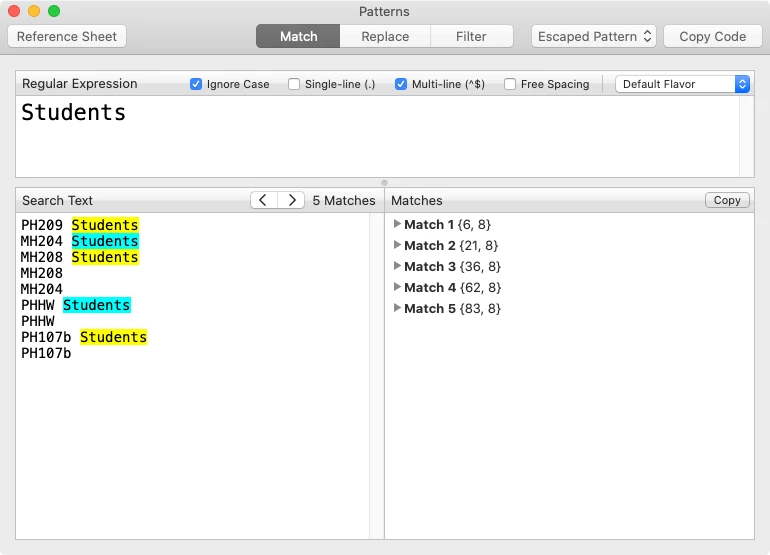The width and height of the screenshot is (770, 555).
Task: Switch to the Filter tab
Action: [471, 36]
